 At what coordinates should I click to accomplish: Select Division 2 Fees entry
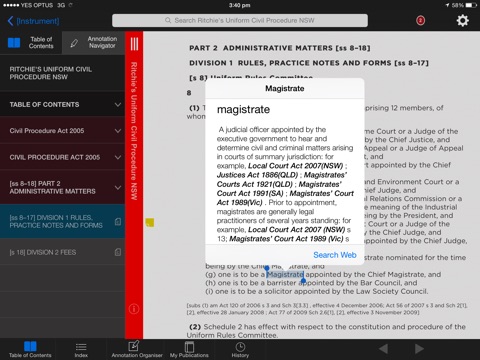point(62,252)
